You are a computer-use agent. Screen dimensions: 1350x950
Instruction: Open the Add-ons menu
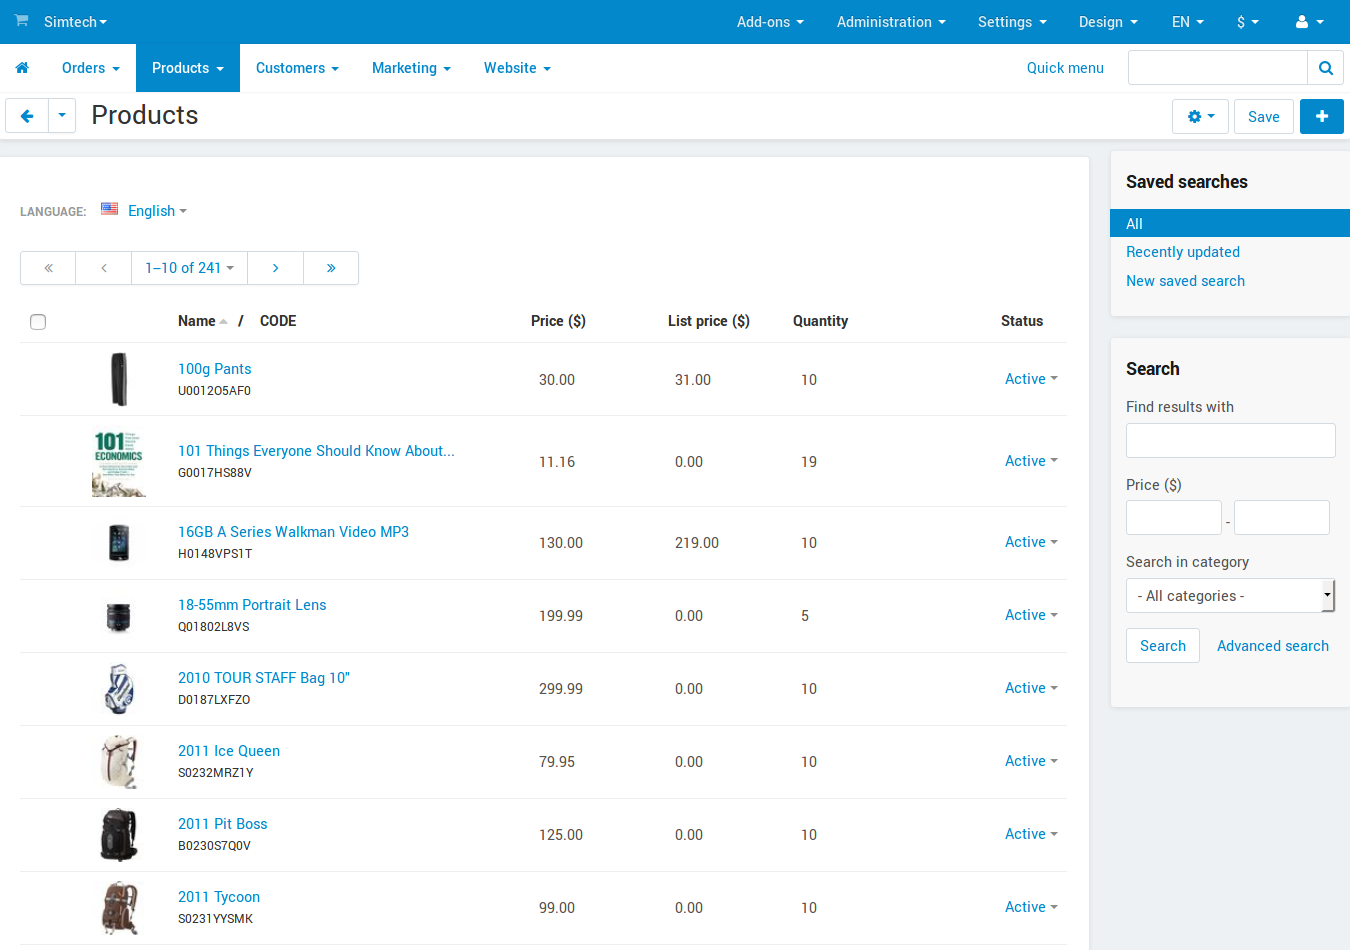(770, 22)
